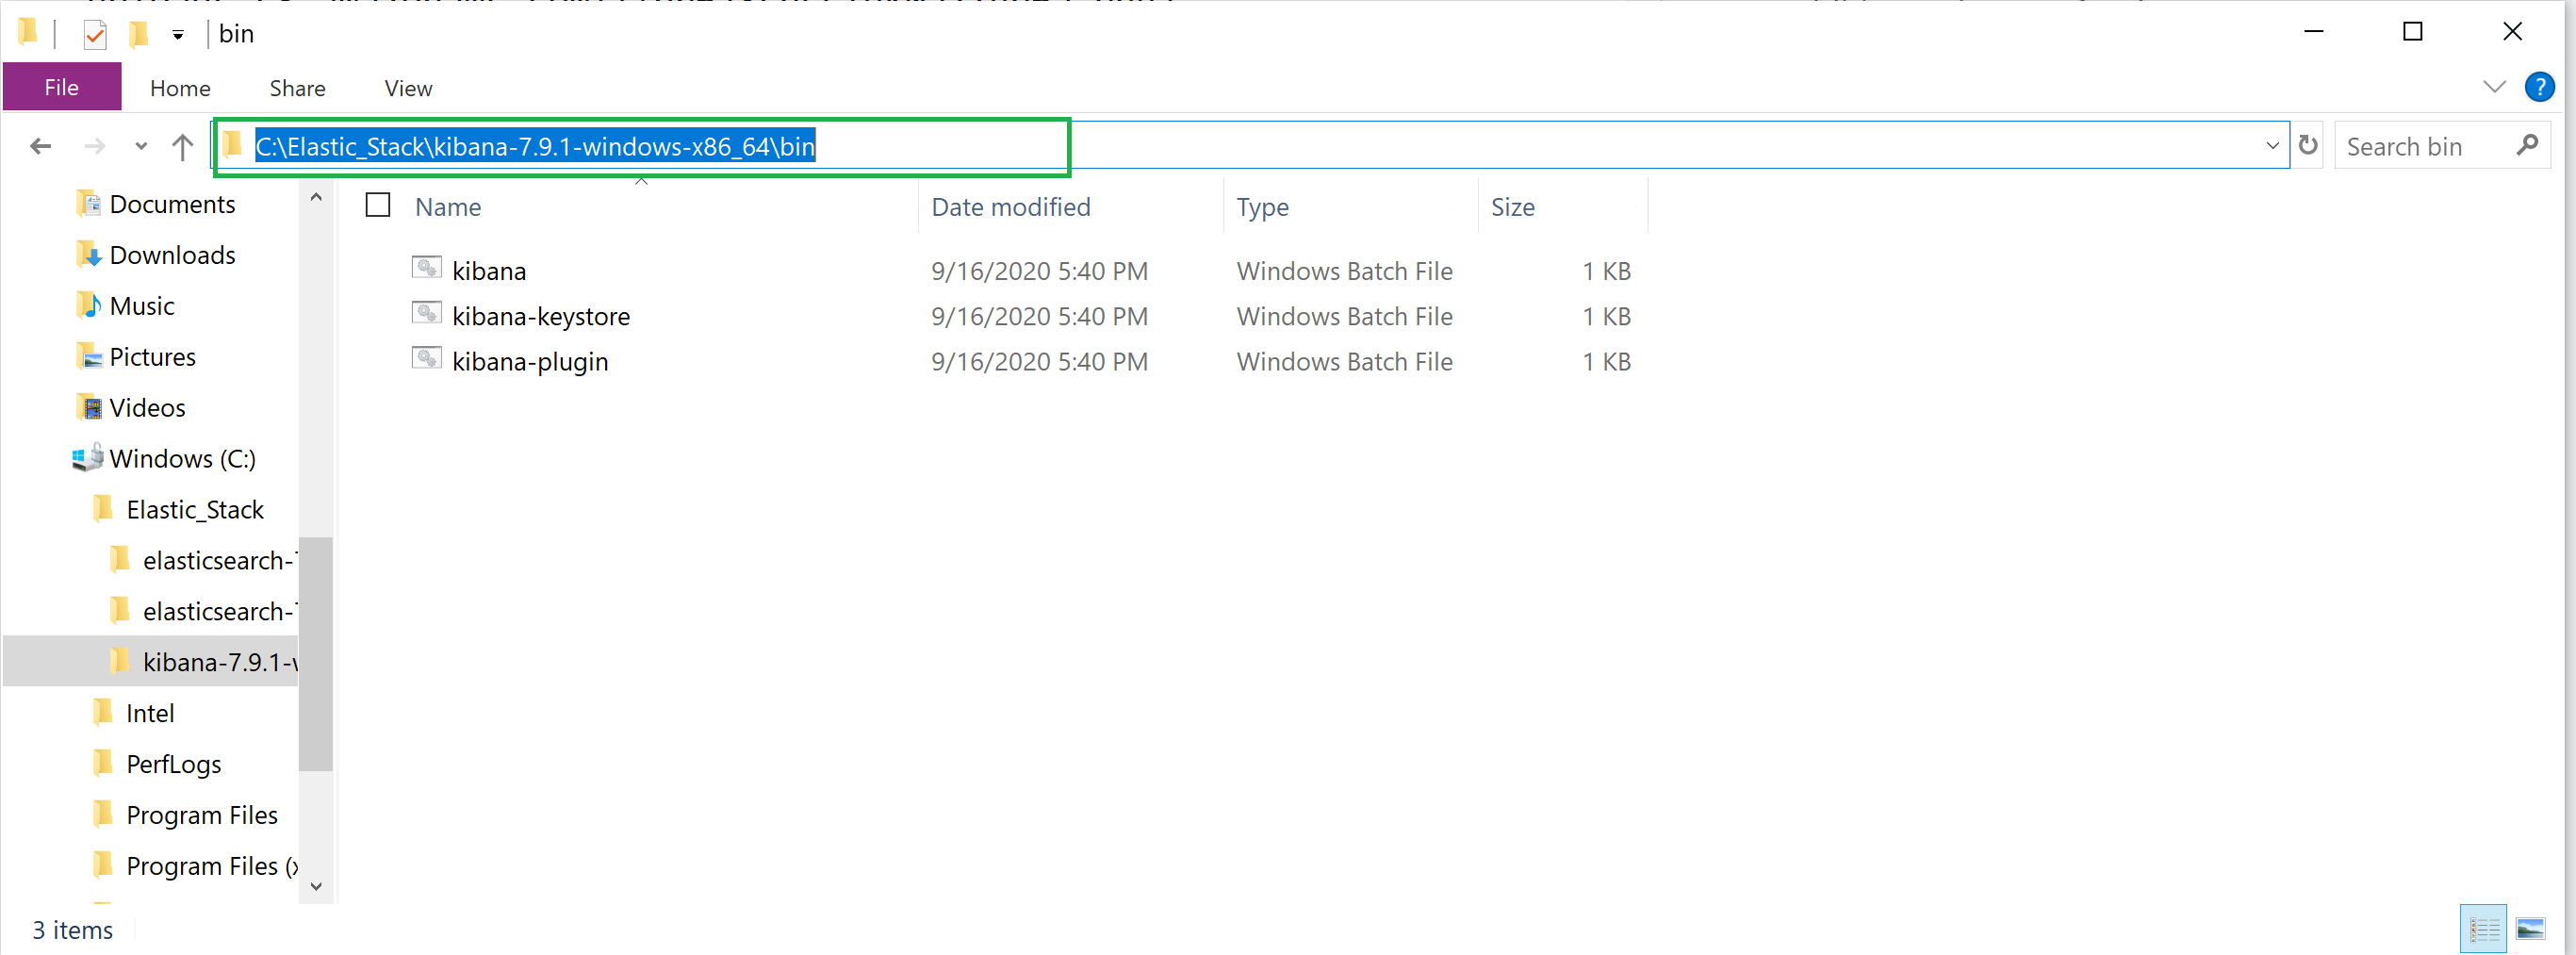Click the search magnifier icon
This screenshot has width=2576, height=955.
pyautogui.click(x=2527, y=146)
